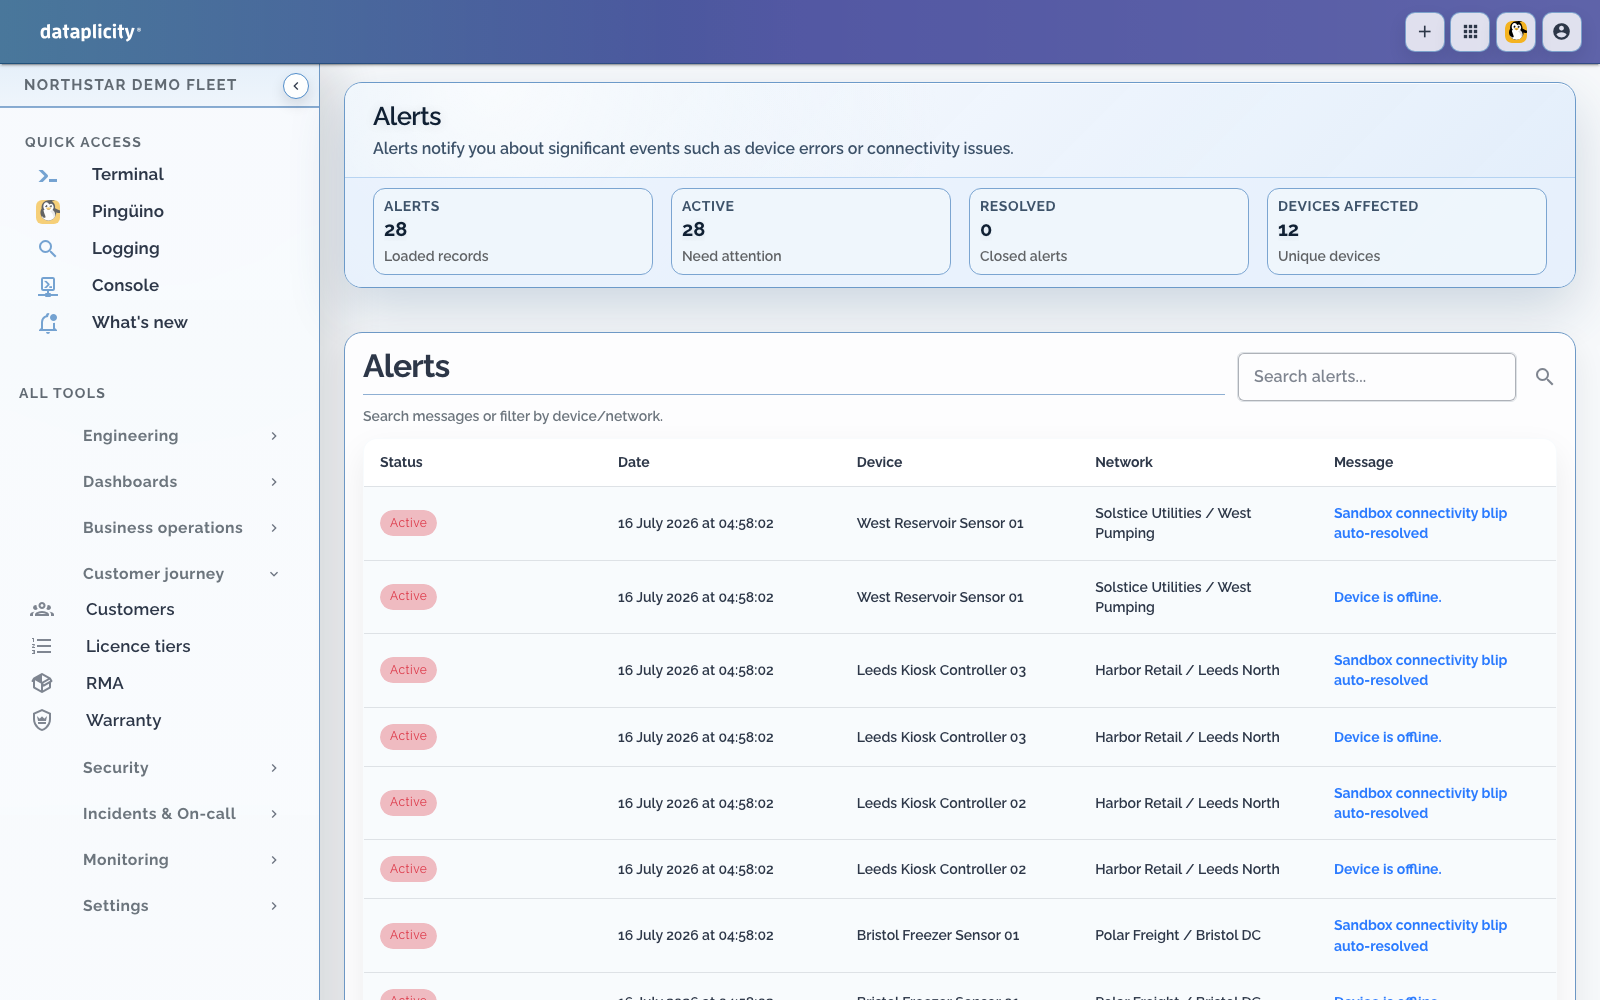
Task: Click the Licence tiers list icon
Action: click(42, 647)
